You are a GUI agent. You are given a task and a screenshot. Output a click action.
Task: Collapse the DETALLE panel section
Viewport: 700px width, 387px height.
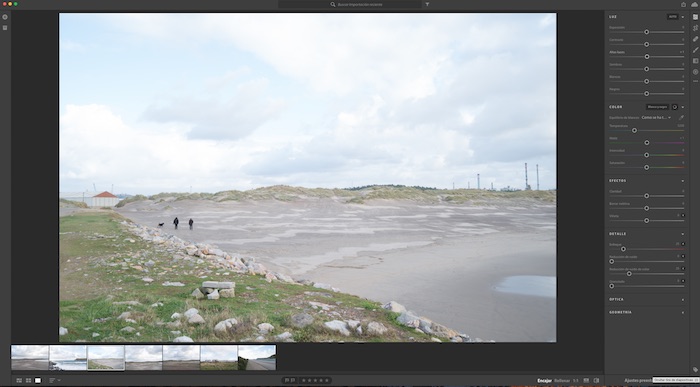pos(683,234)
